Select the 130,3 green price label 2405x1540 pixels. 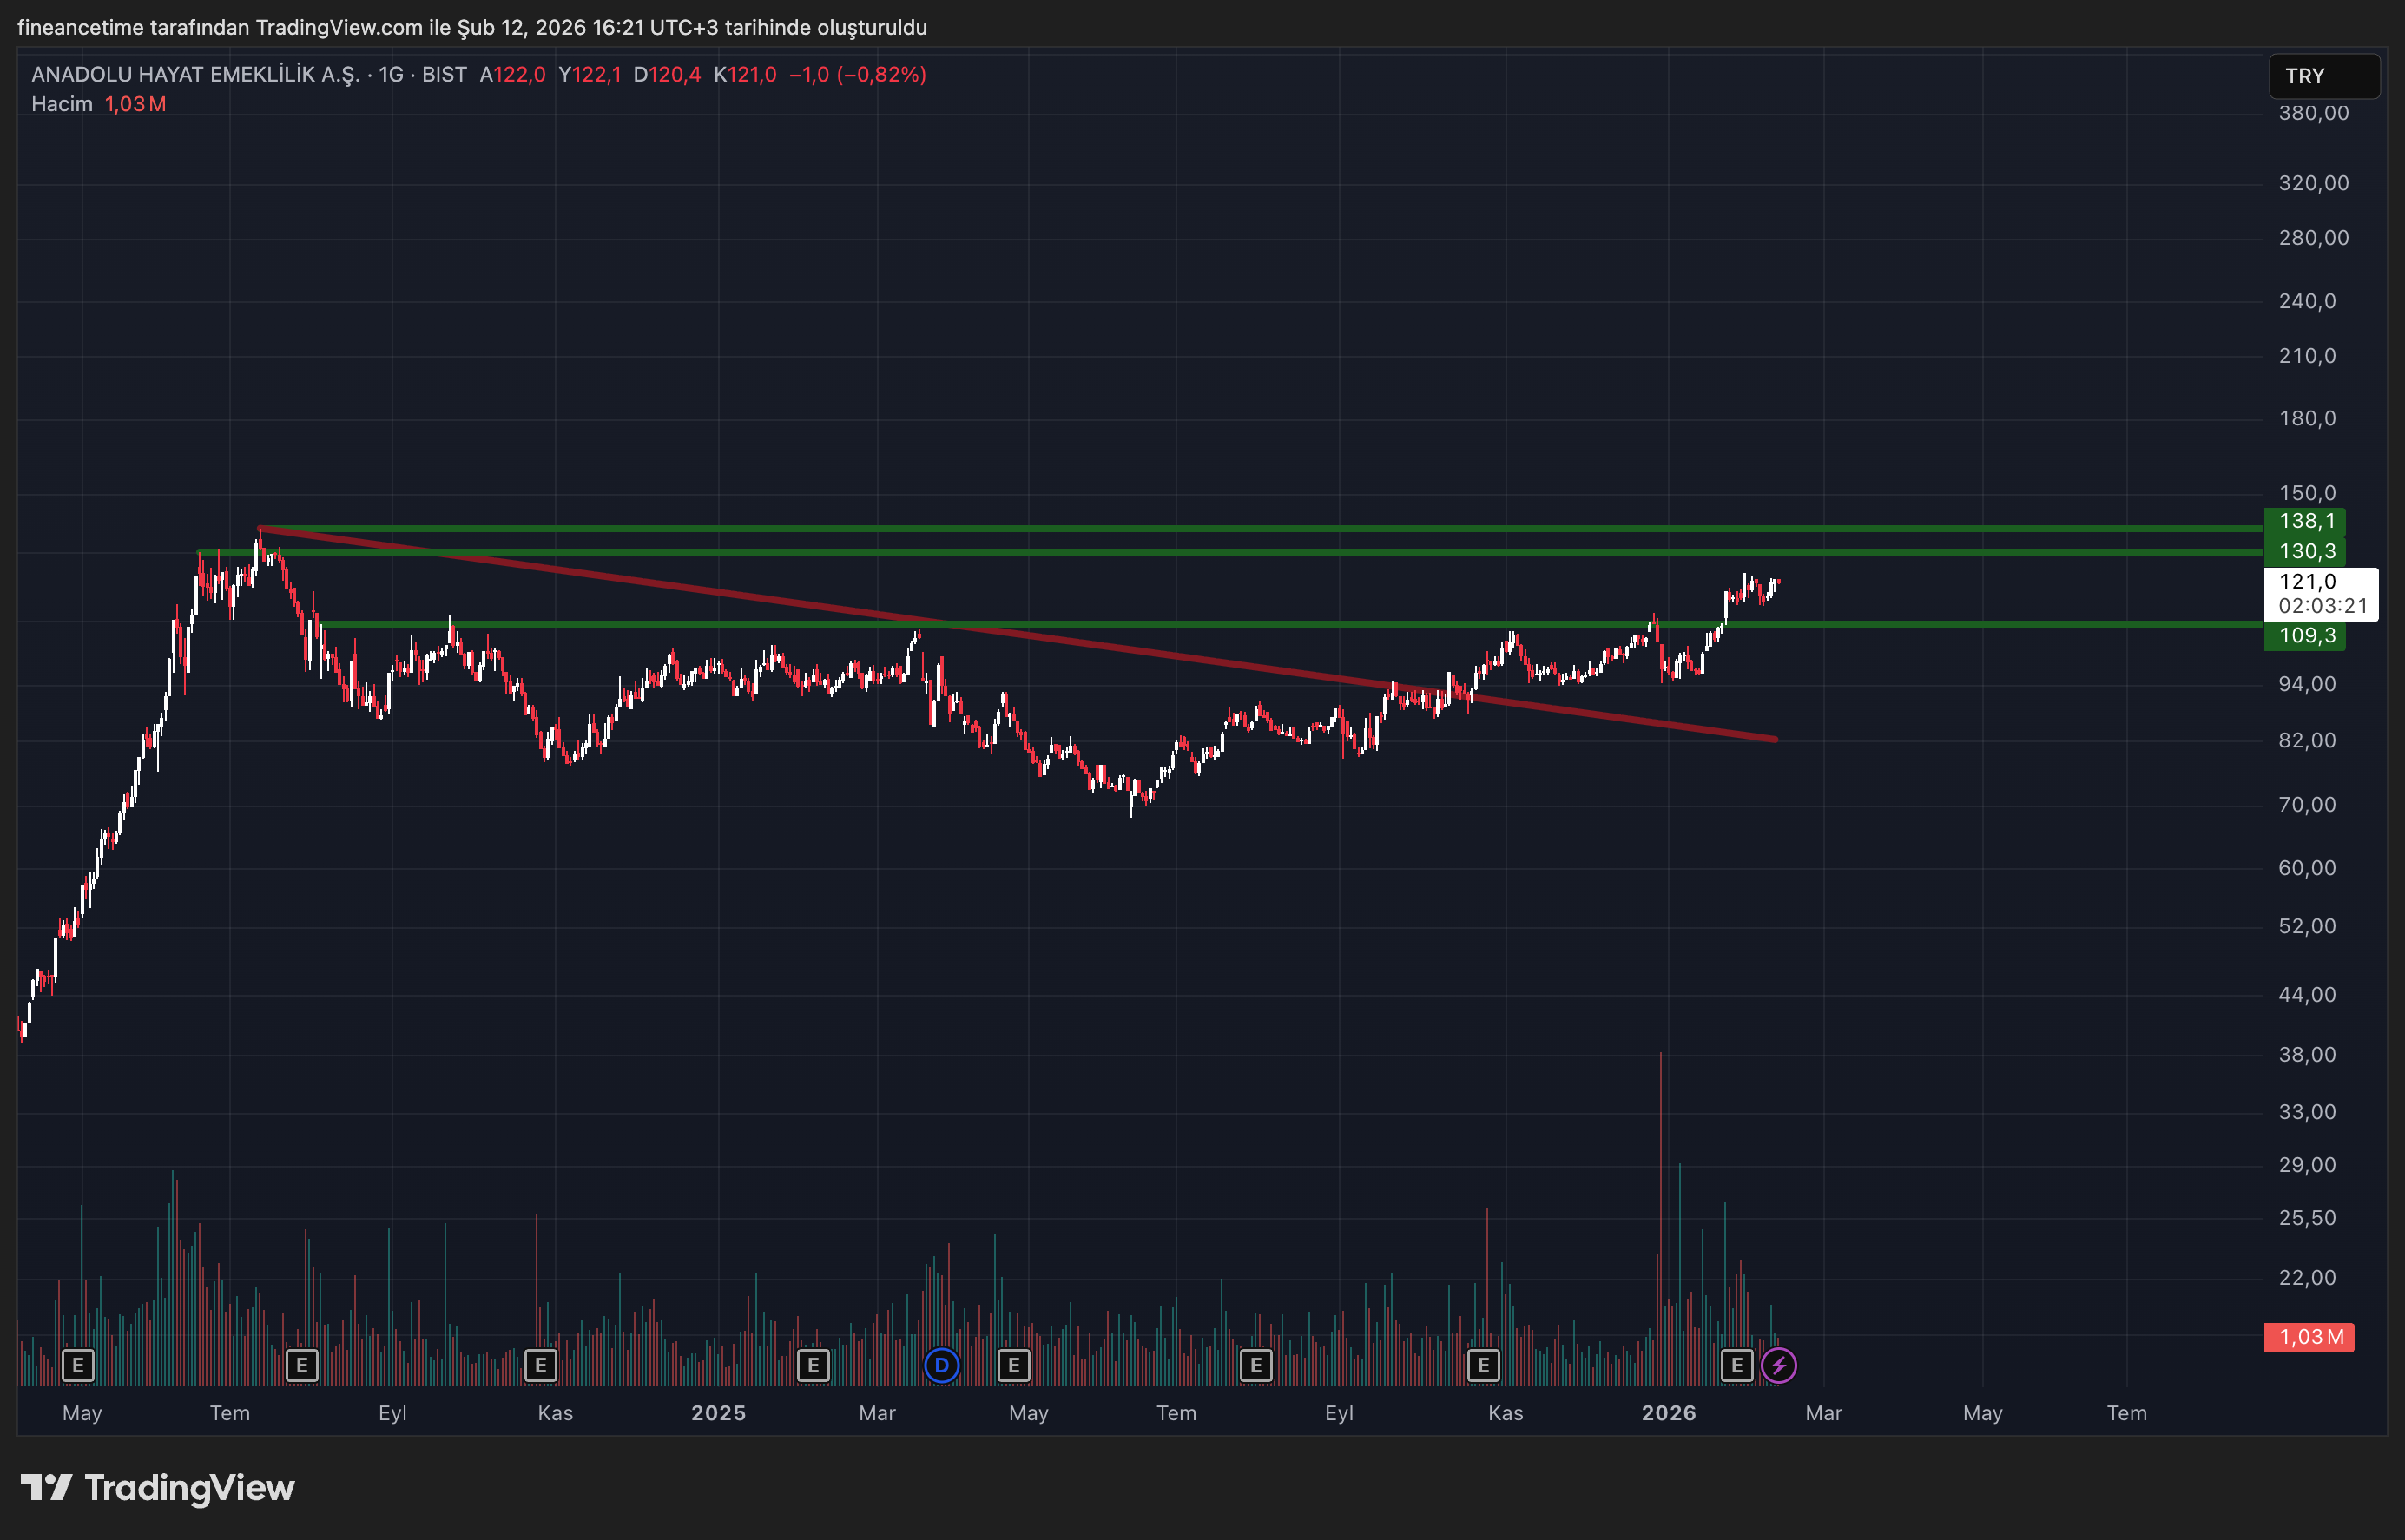[x=2305, y=551]
